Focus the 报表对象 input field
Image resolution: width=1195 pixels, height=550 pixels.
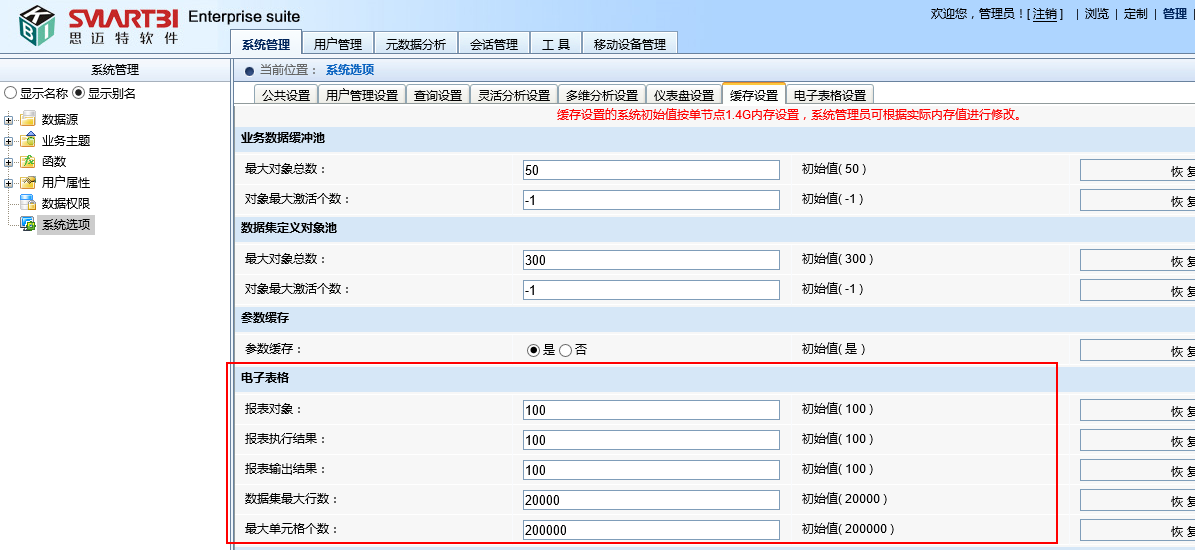(652, 410)
